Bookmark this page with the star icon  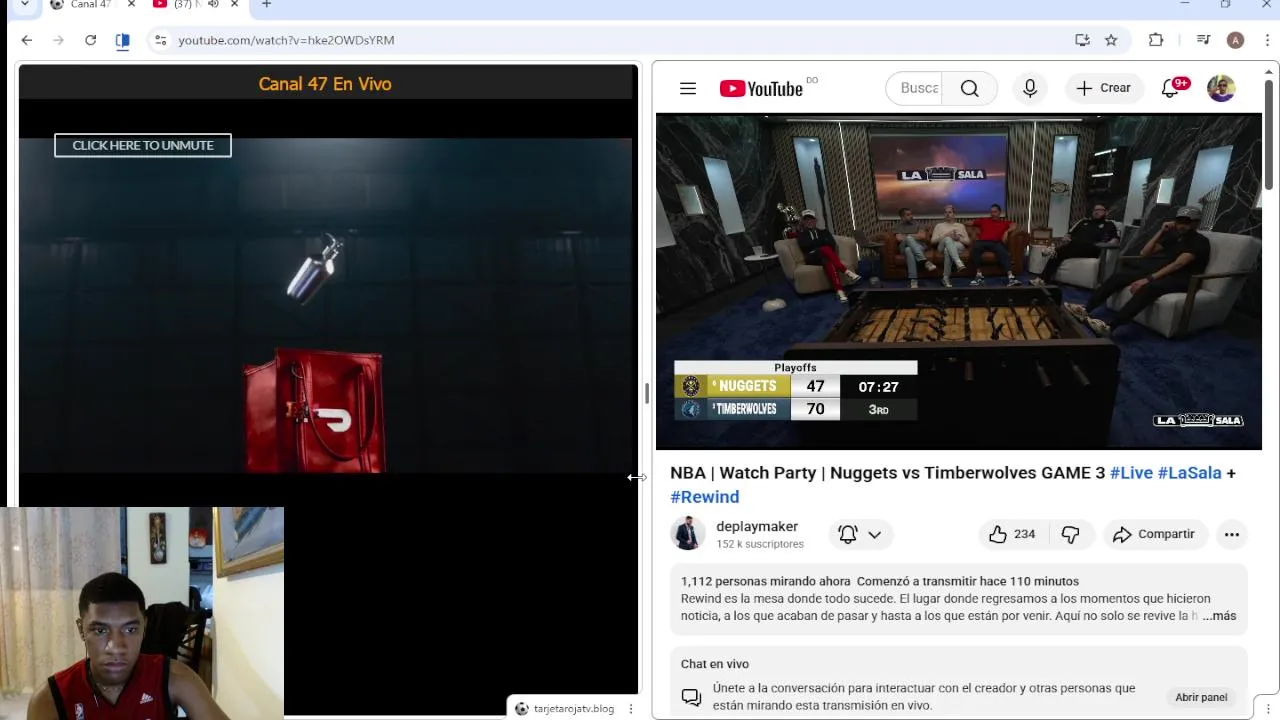[1111, 40]
